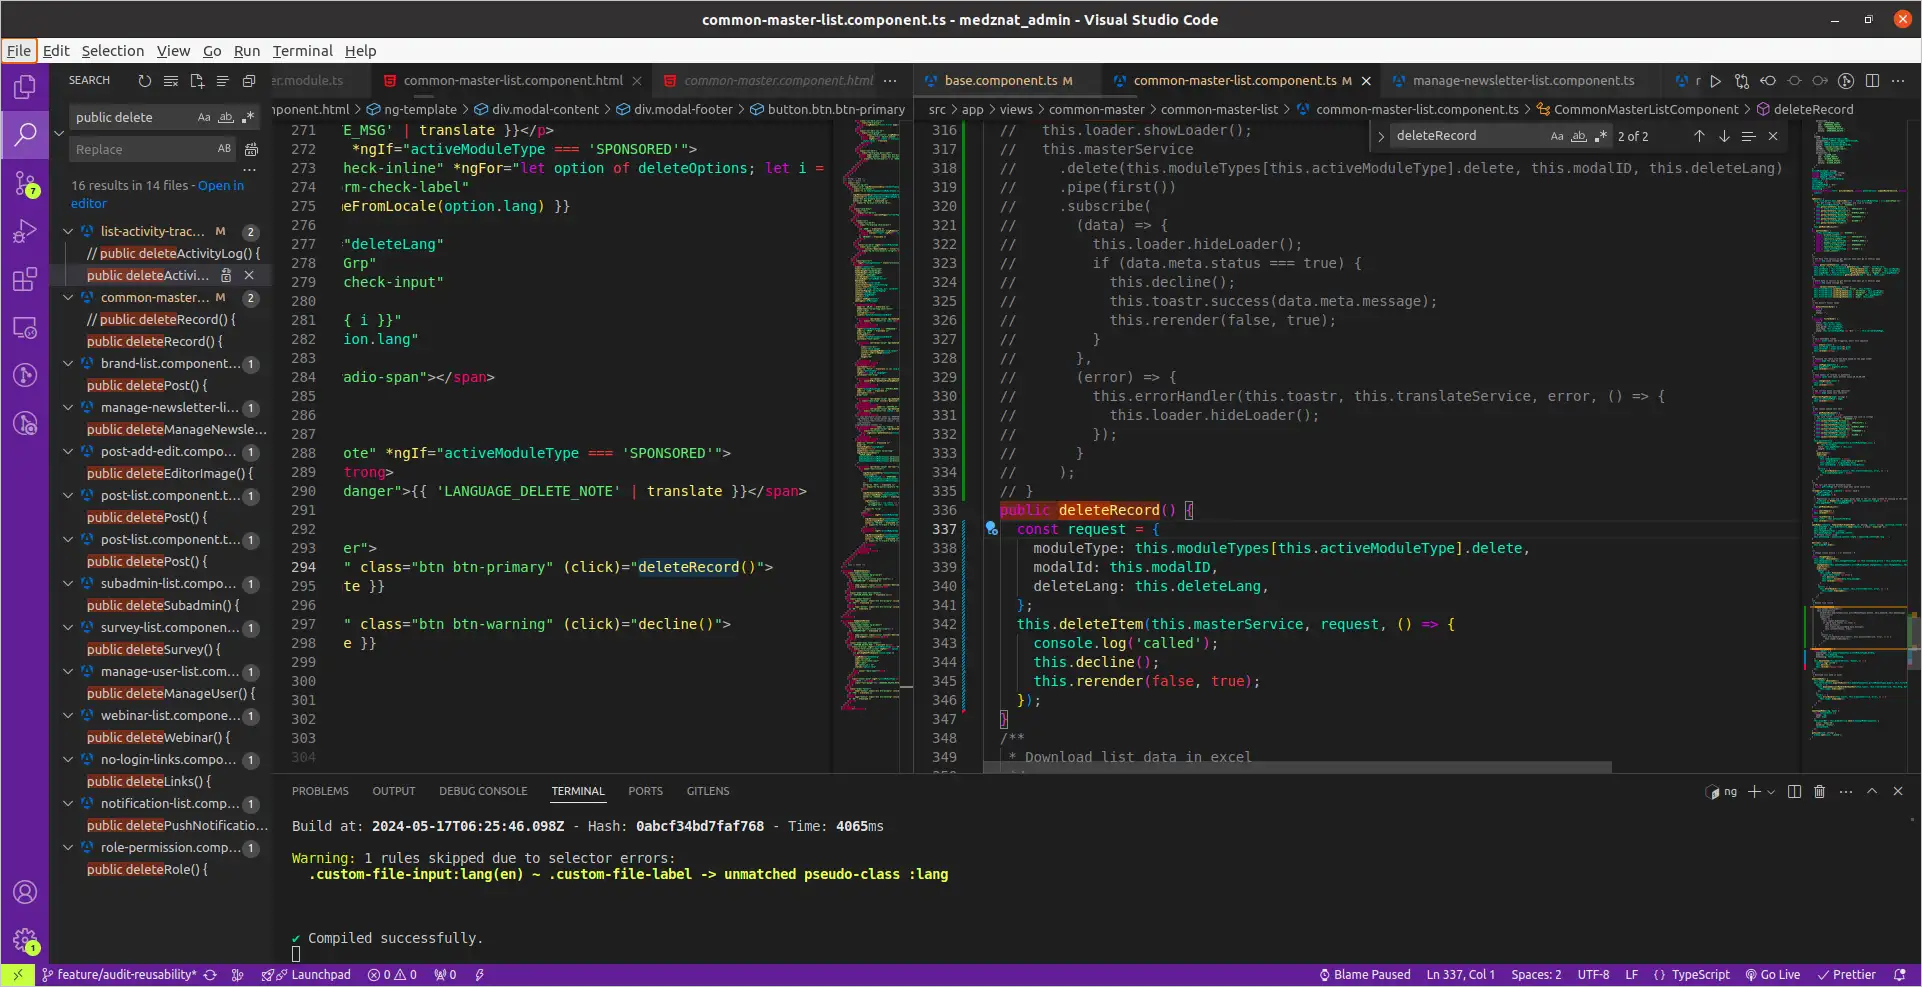Toggle Use Regular Expression in sidebar search field

(248, 117)
